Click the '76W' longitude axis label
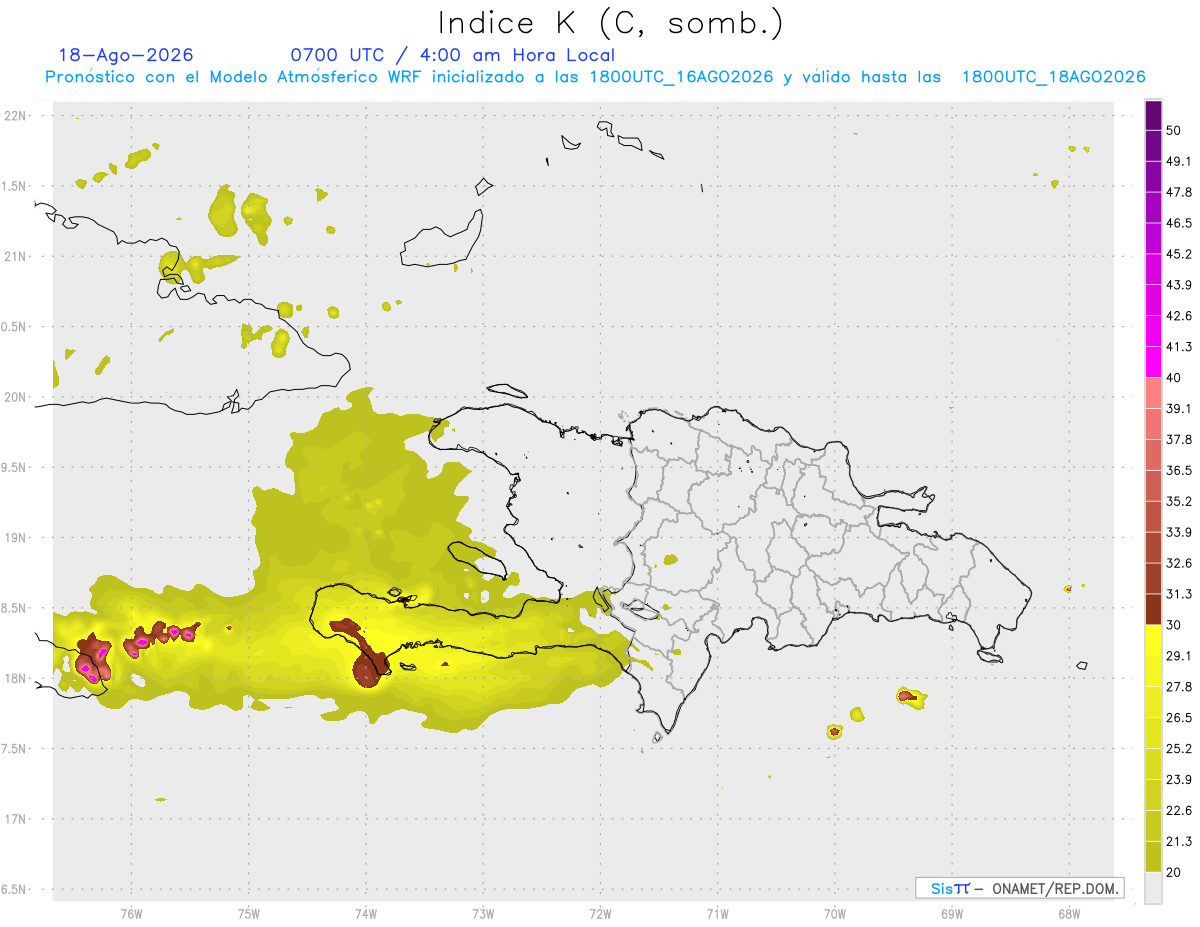Image resolution: width=1200 pixels, height=927 pixels. (x=131, y=914)
